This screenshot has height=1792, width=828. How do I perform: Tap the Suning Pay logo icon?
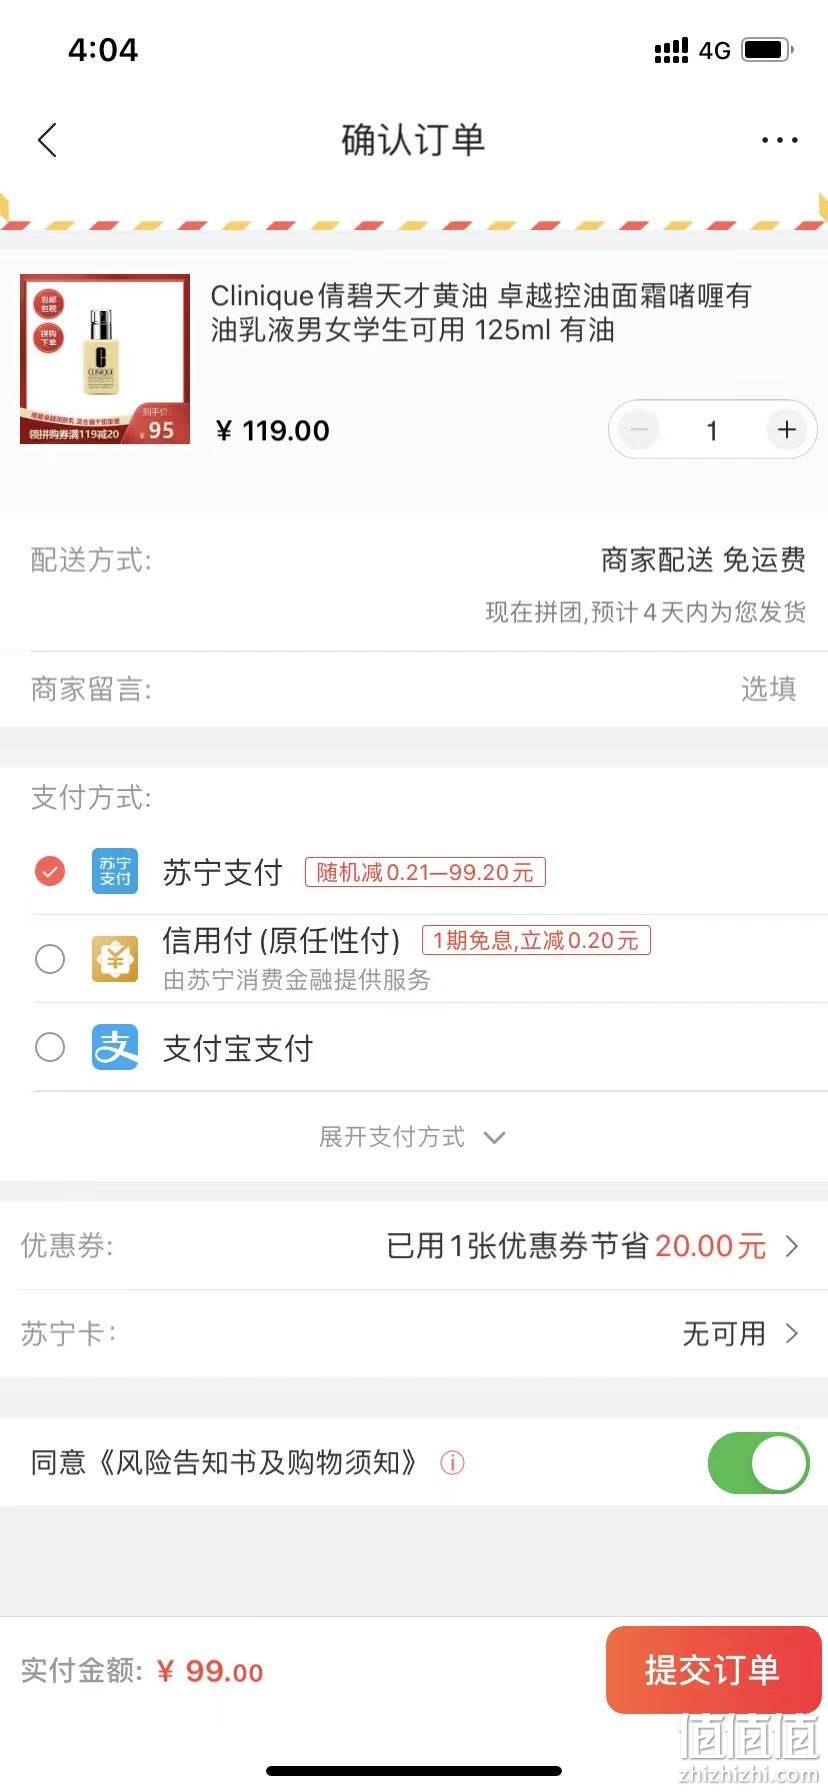pos(115,871)
